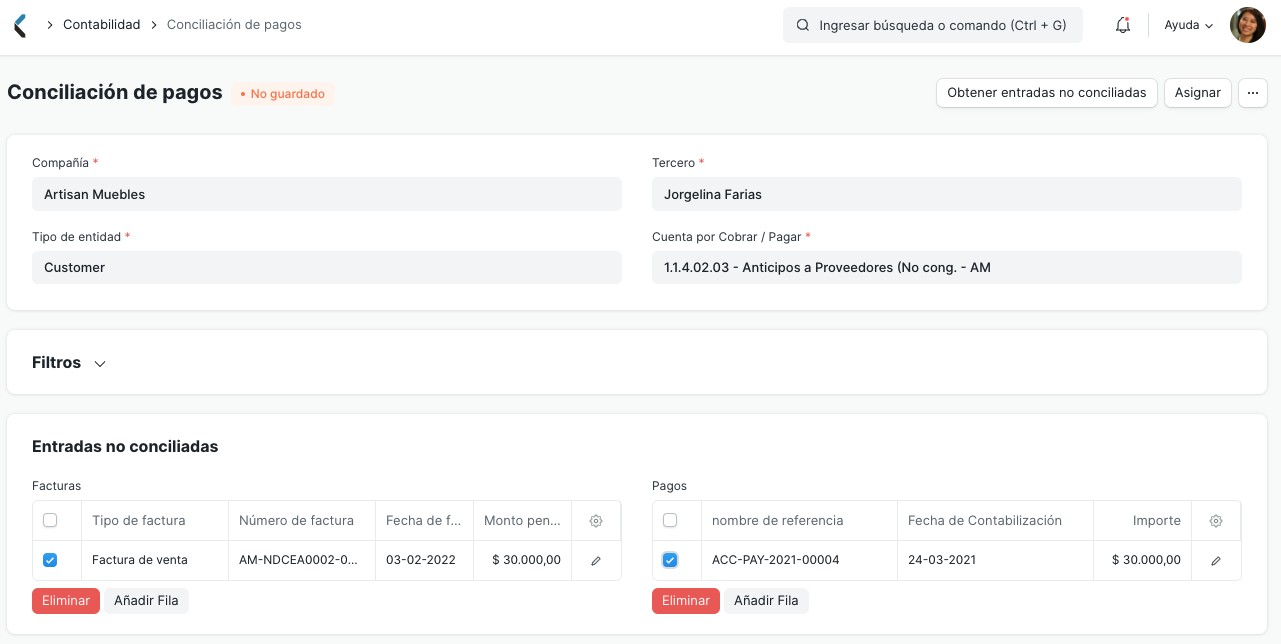Click the $ 30.000,00 cell in Facturas
This screenshot has height=644, width=1281.
[x=523, y=560]
